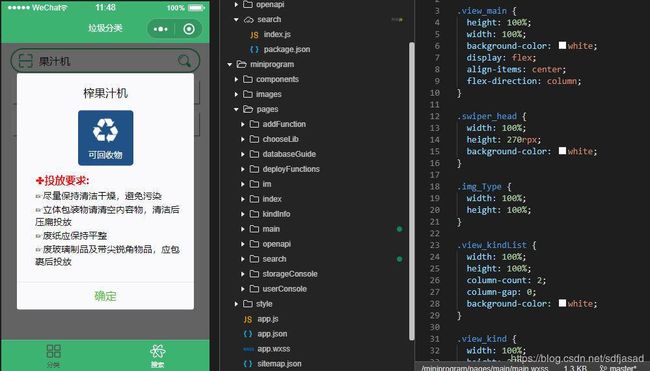
Task: Click the braces icon beside package.json
Action: [x=254, y=49]
